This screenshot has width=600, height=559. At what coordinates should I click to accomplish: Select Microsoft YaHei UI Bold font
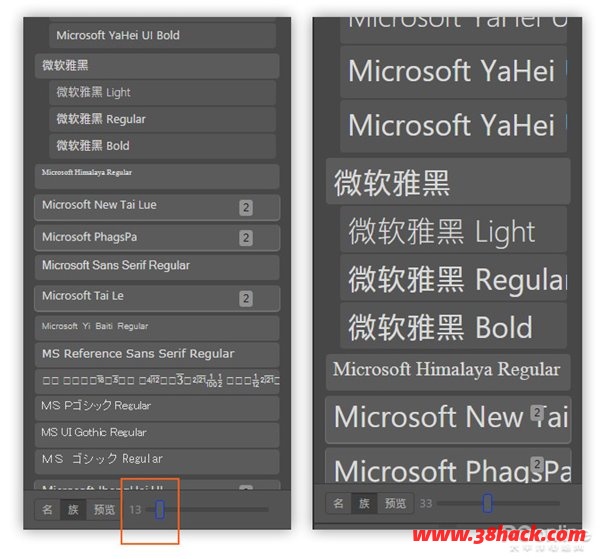(x=163, y=36)
